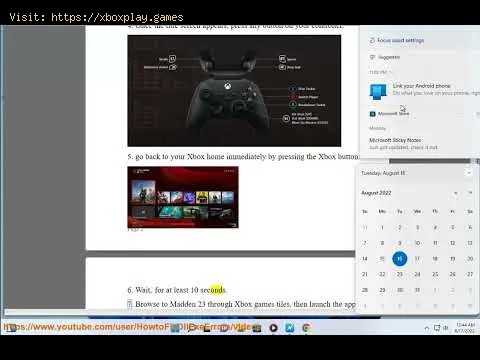Click the August 2022 month header
This screenshot has width=480, height=360.
(x=376, y=193)
